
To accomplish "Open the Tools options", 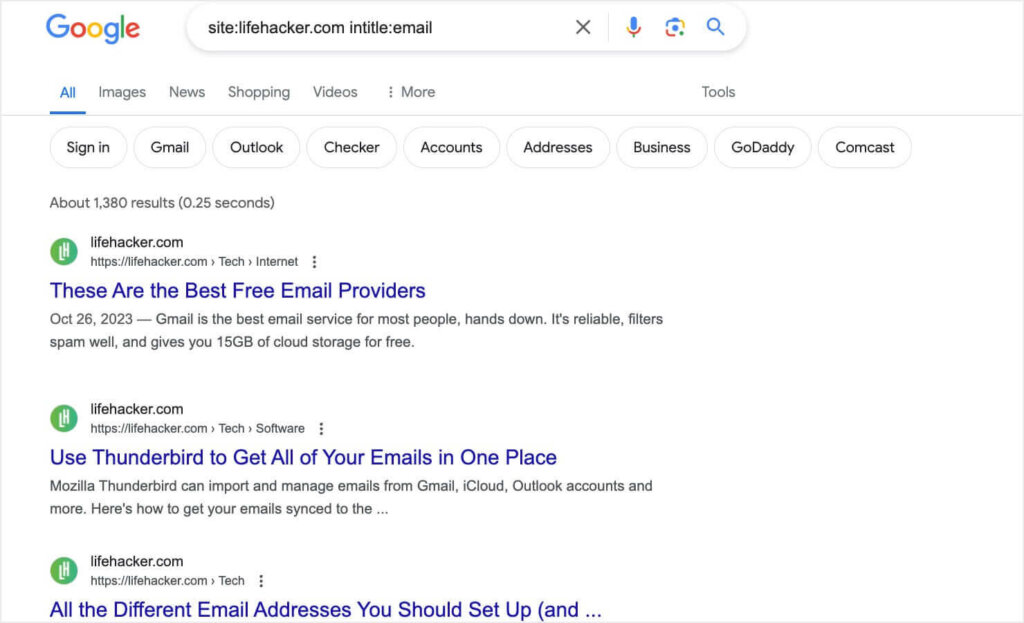I will coord(717,91).
